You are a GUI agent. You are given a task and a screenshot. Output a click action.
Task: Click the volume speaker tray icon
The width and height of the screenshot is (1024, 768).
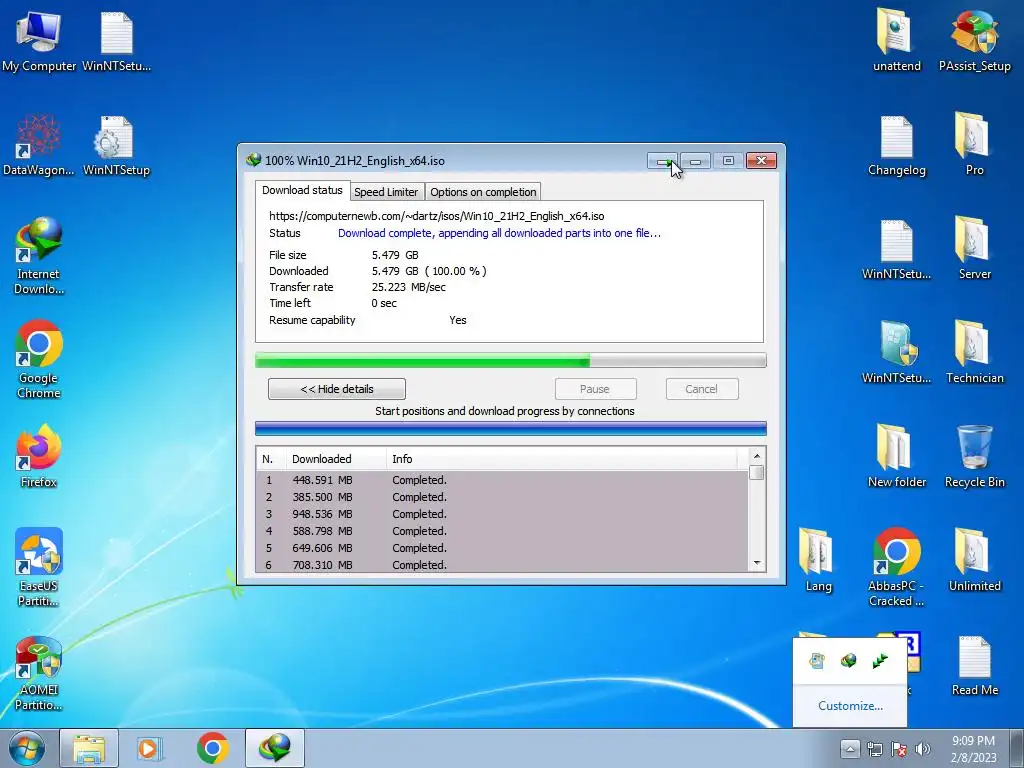tap(922, 749)
